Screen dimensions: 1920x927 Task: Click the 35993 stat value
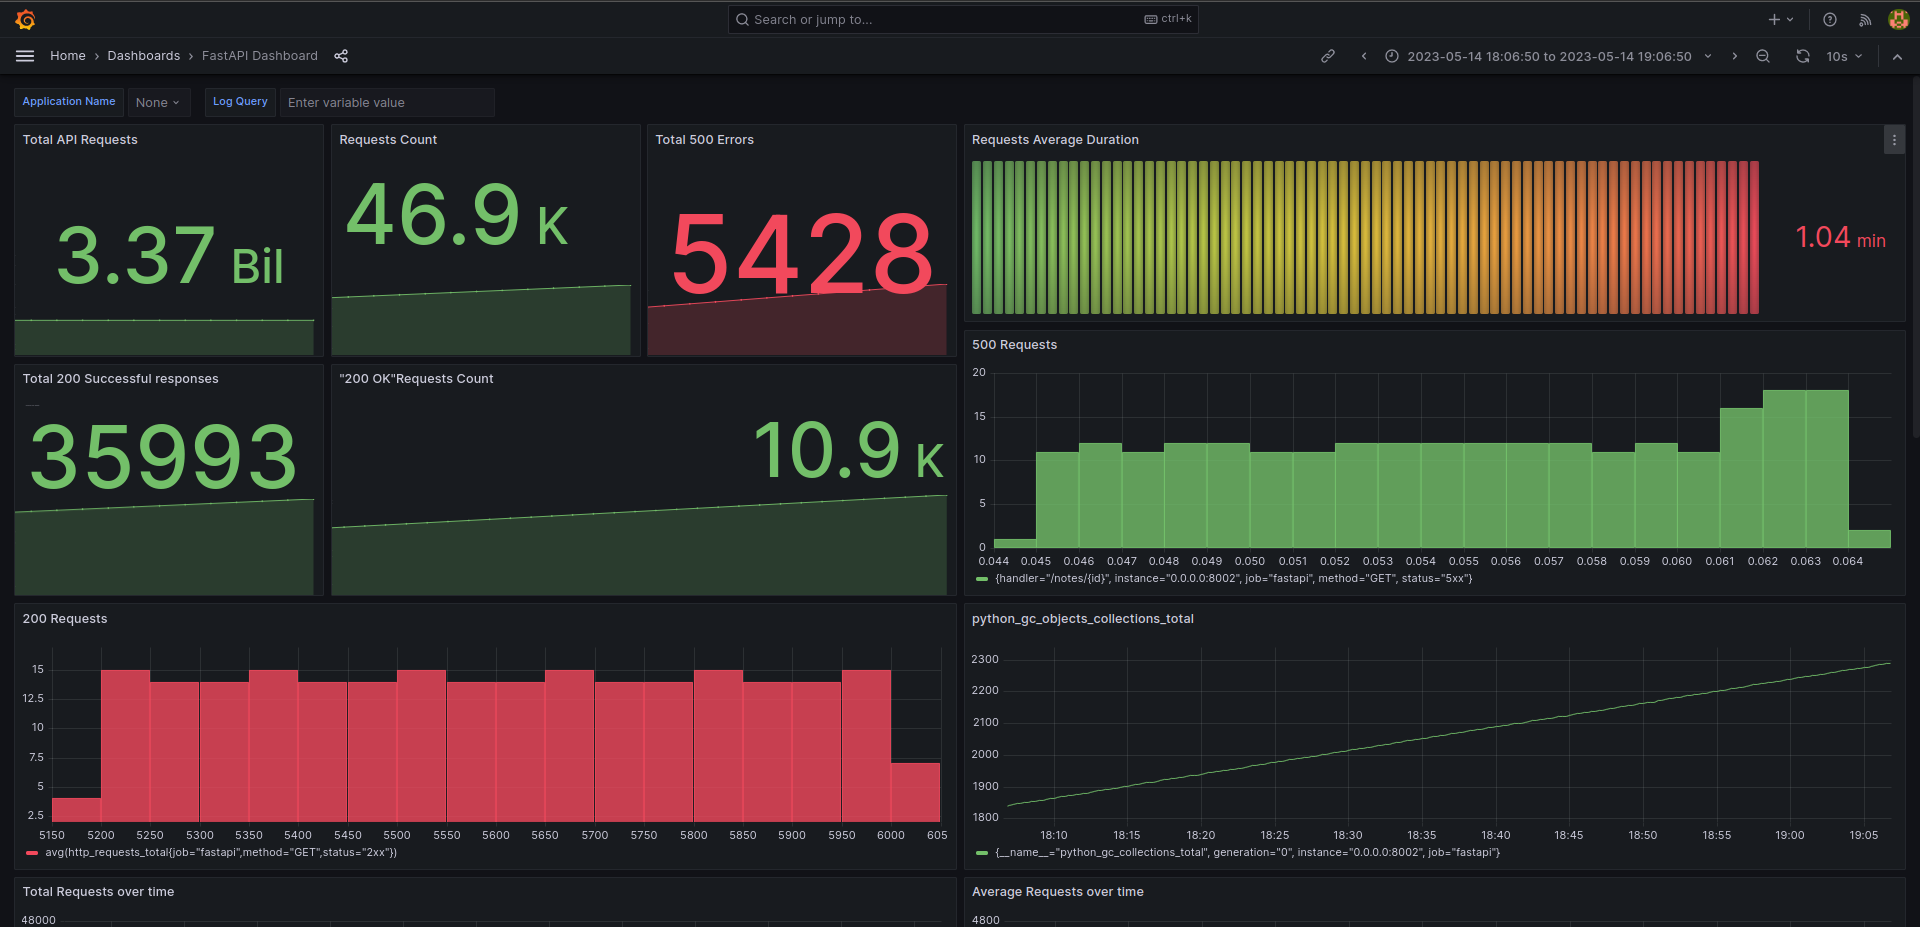tap(164, 457)
